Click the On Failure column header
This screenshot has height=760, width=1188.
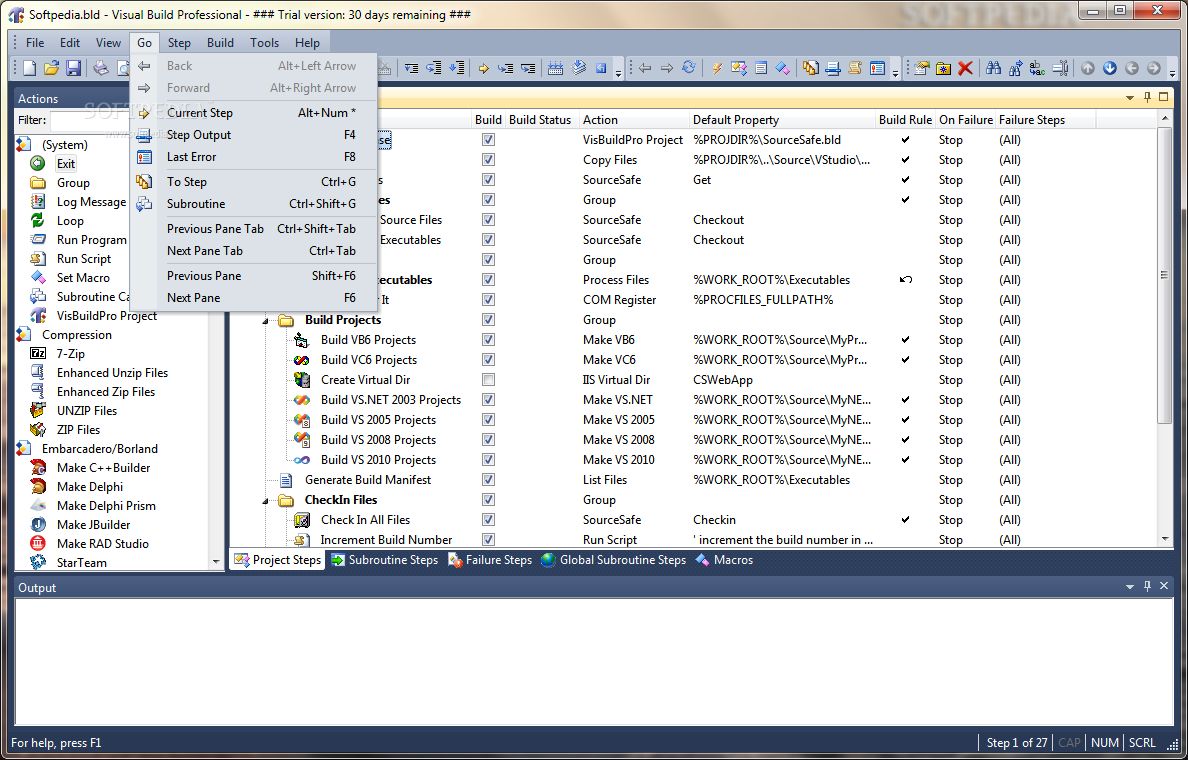pos(965,120)
